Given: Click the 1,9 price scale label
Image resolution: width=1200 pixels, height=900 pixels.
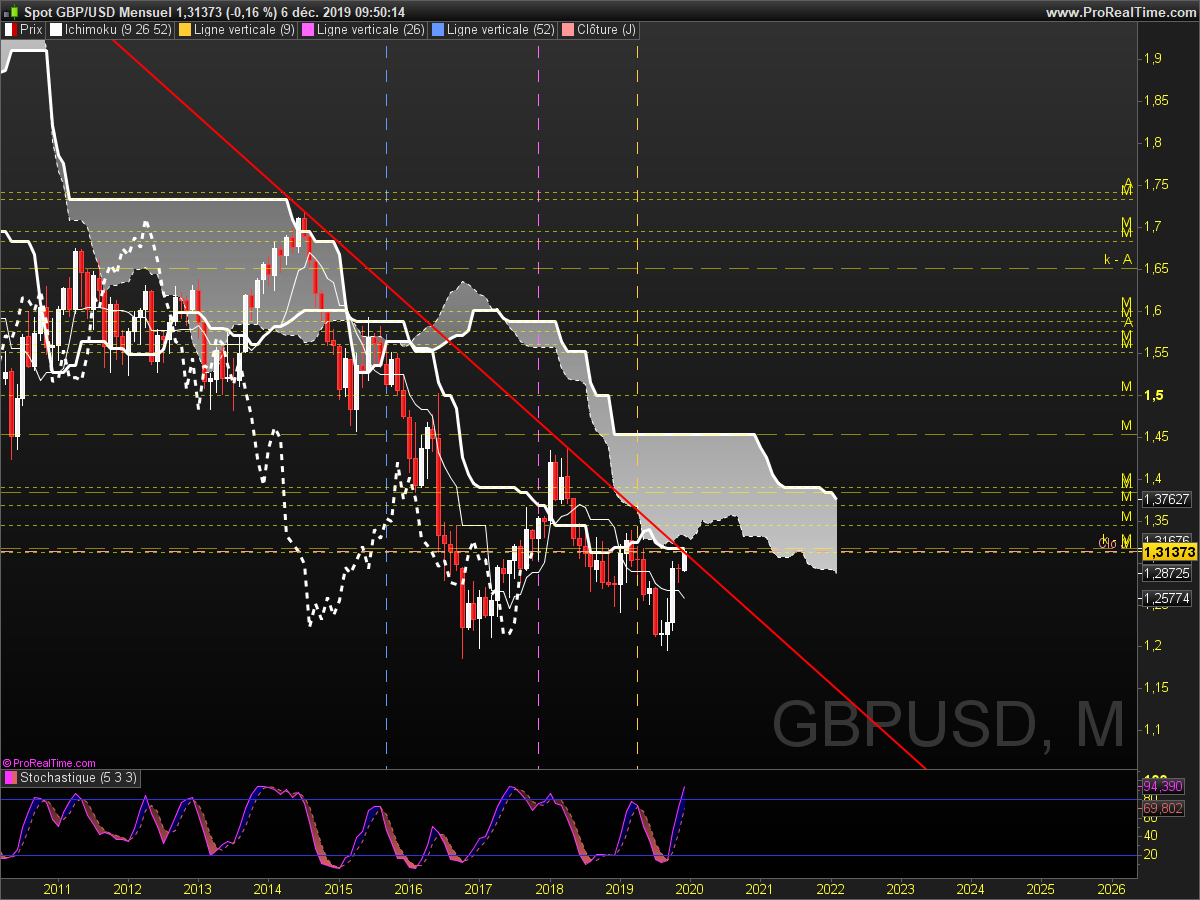Looking at the screenshot, I should (1152, 58).
